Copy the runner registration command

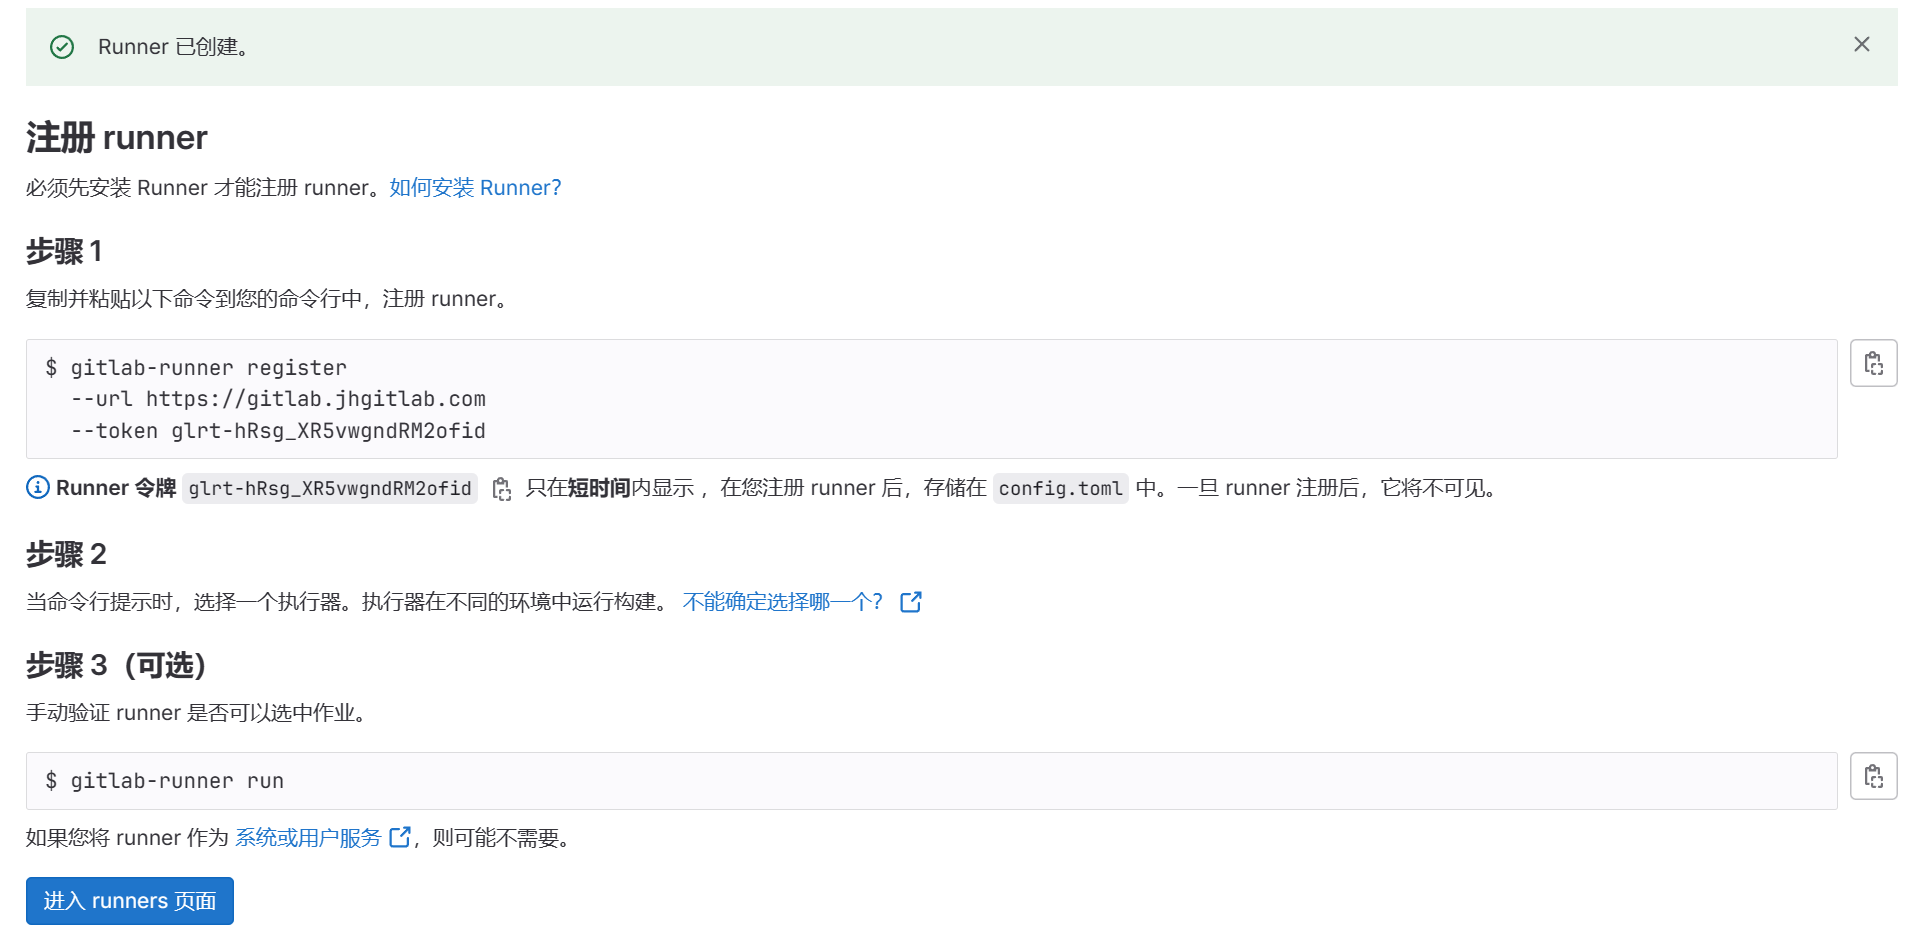click(x=1874, y=362)
